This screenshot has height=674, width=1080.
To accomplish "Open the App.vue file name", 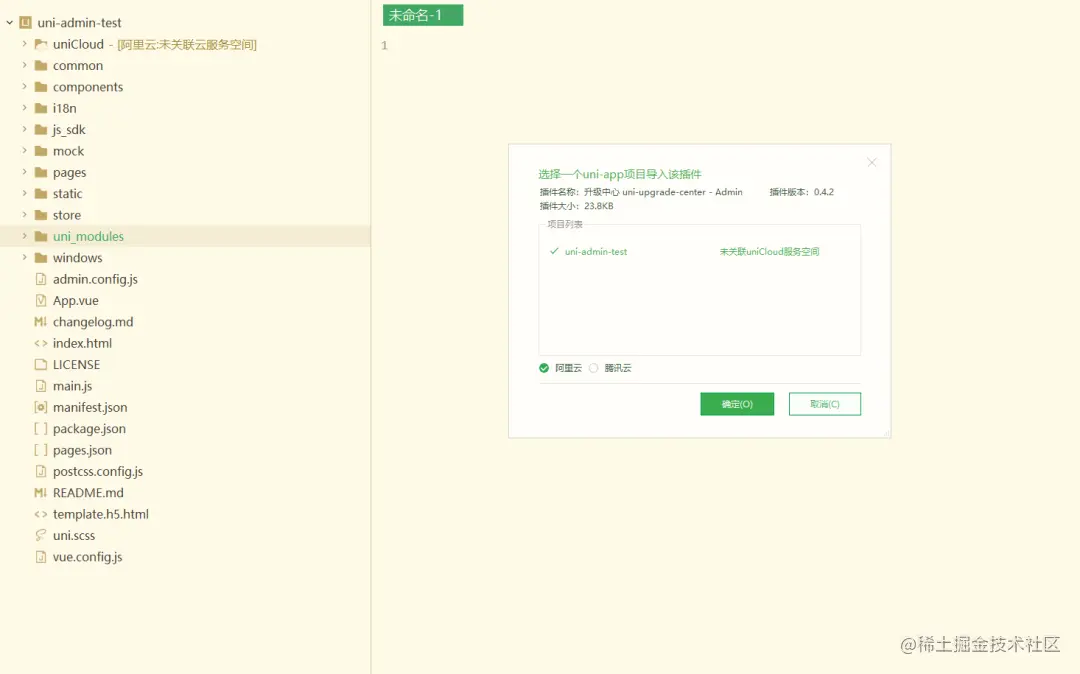I will click(75, 301).
